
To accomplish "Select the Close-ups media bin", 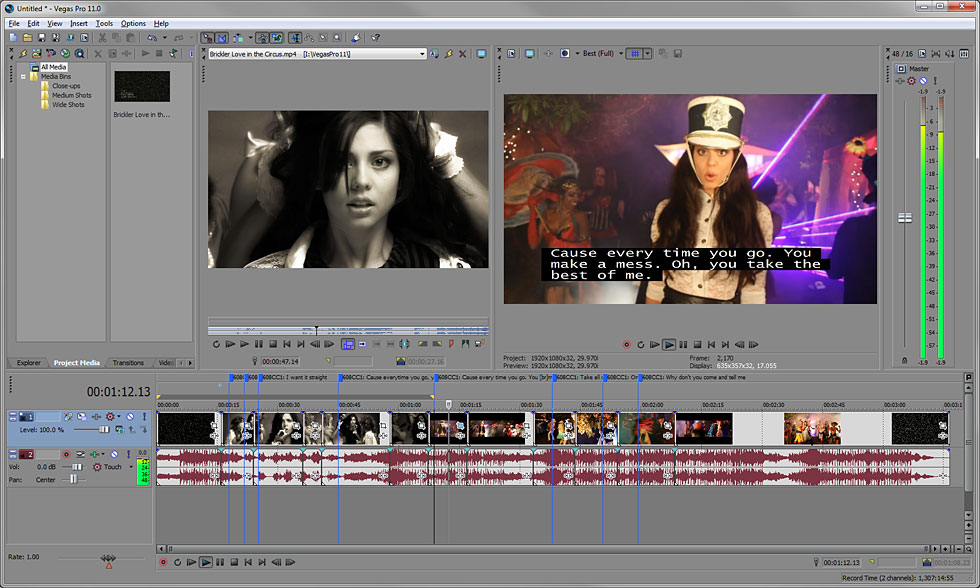I will 66,86.
